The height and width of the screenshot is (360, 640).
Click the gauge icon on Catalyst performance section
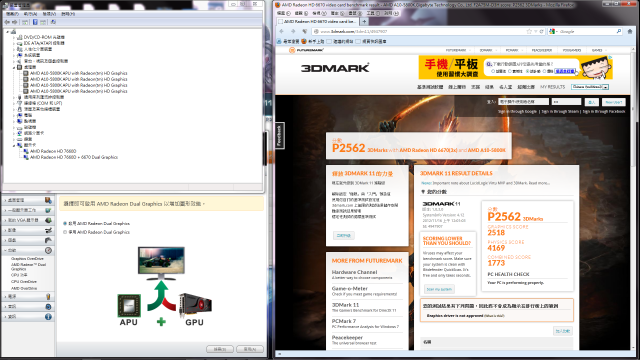(48, 250)
